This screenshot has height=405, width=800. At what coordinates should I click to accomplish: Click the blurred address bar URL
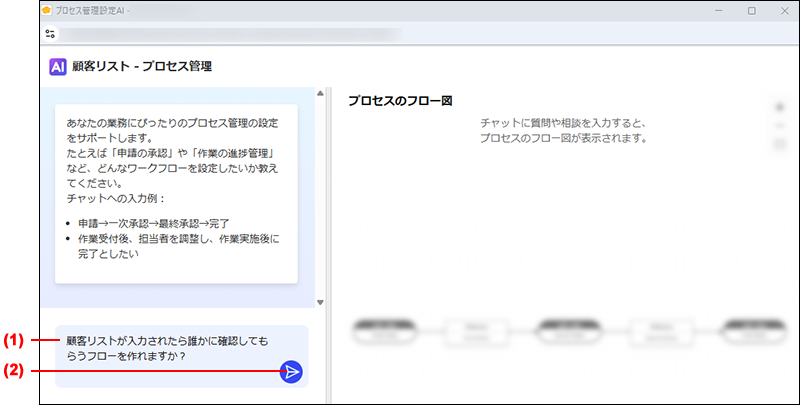coord(230,34)
